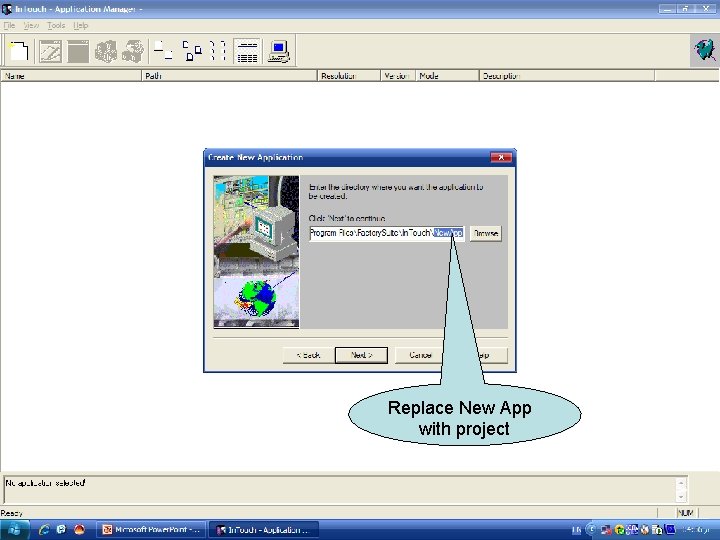Launch Internet Explorer from quick launch
The image size is (720, 540).
coord(44,530)
